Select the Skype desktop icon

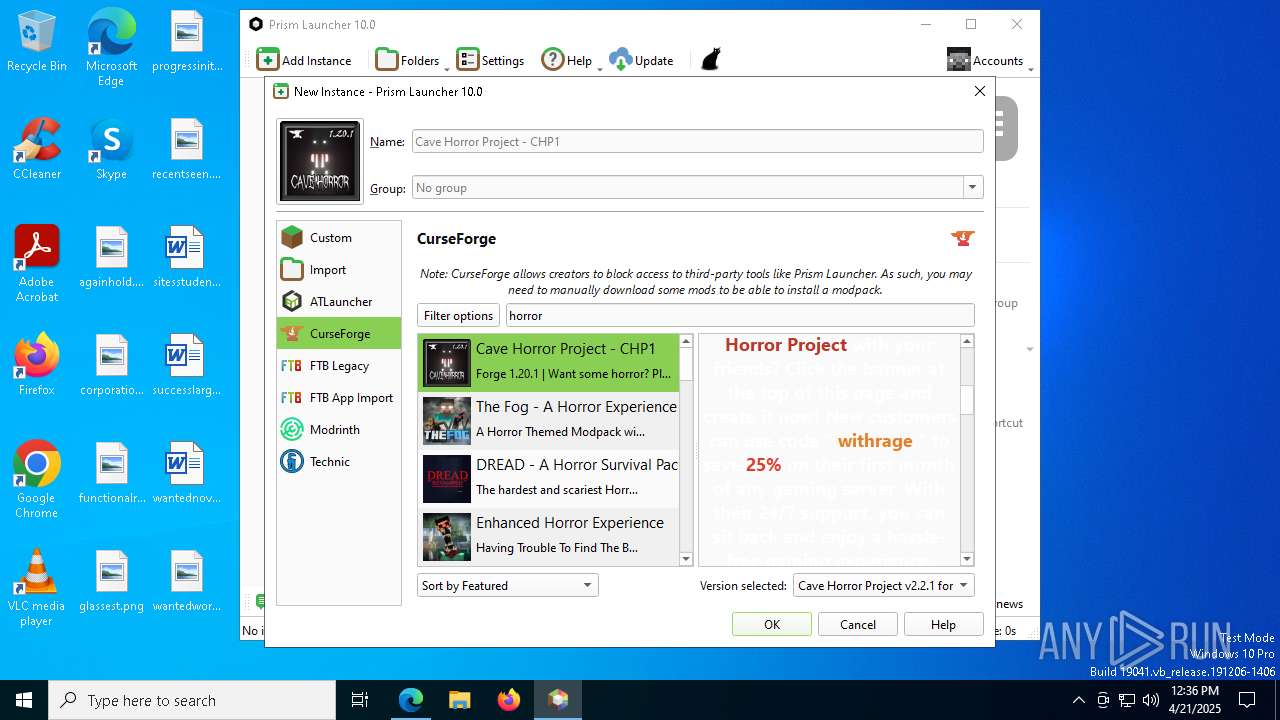111,149
